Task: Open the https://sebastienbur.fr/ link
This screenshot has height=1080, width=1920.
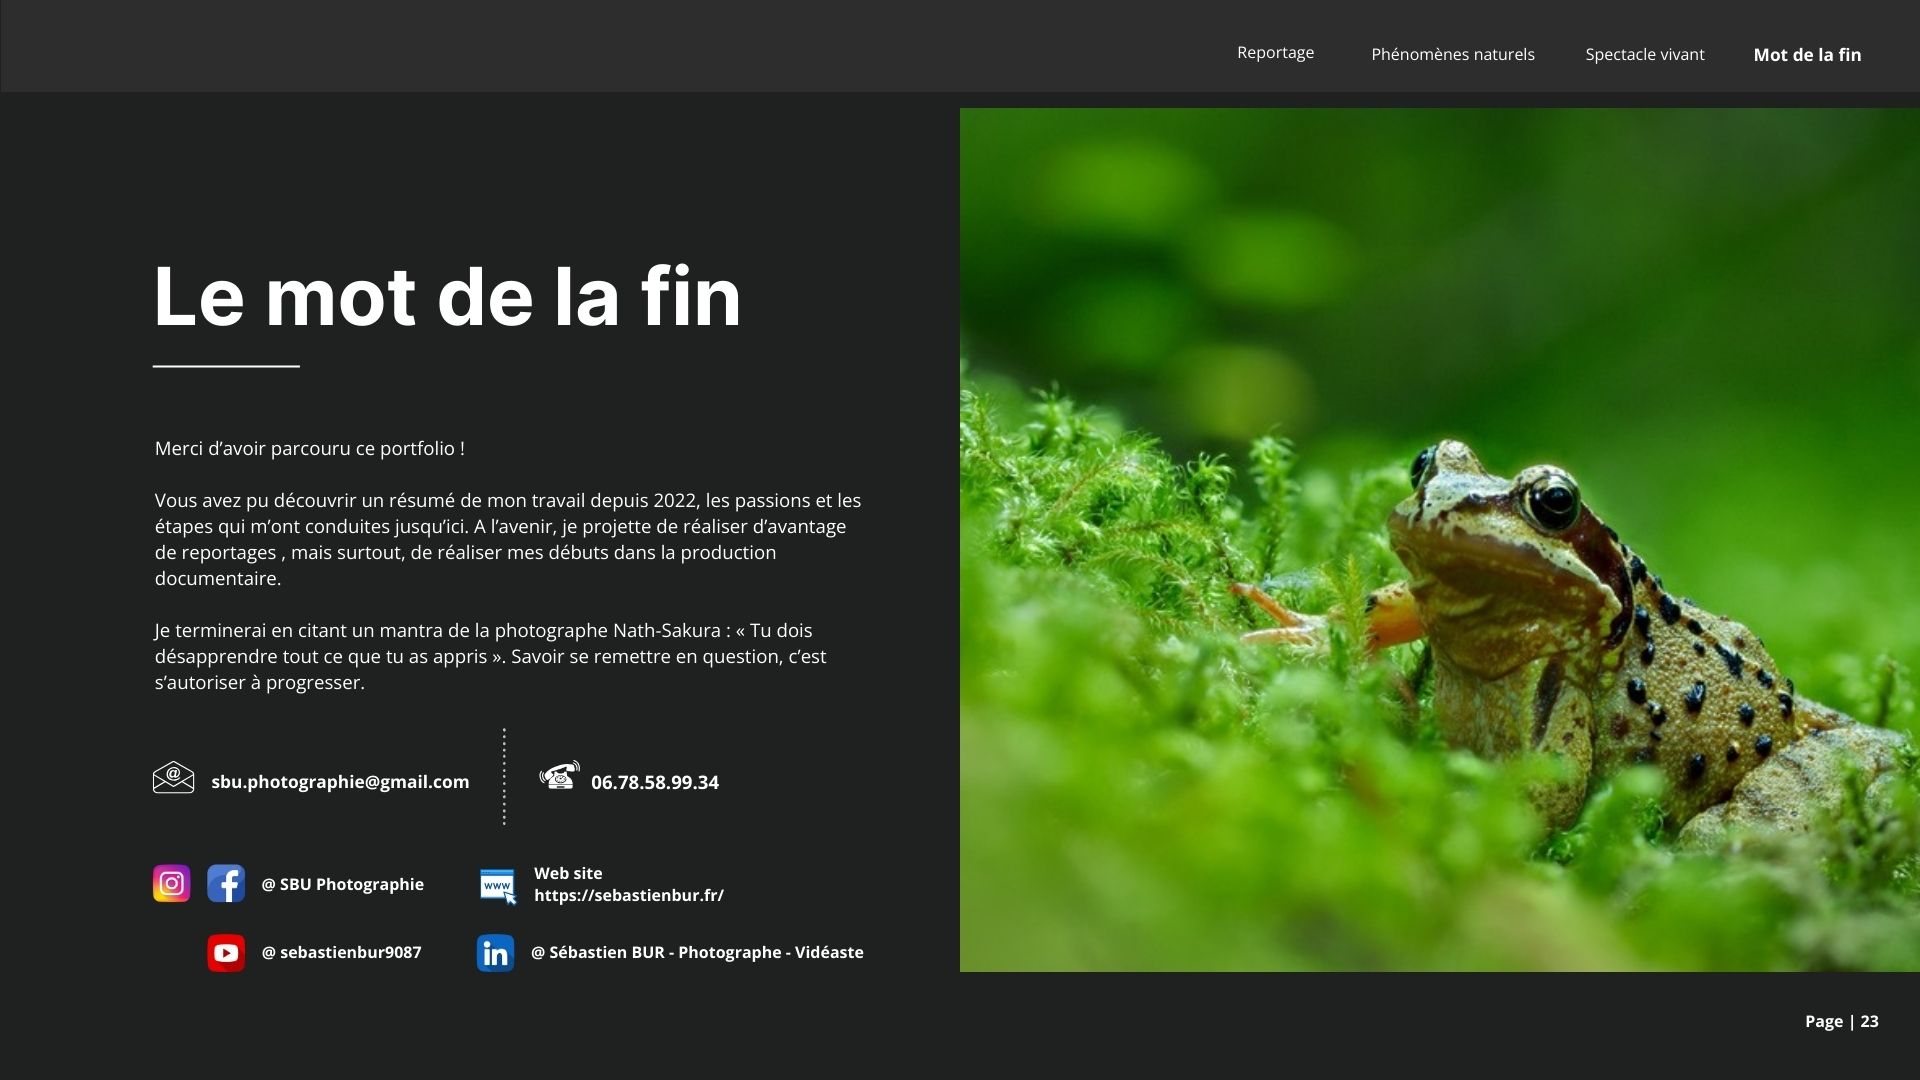Action: click(x=629, y=896)
